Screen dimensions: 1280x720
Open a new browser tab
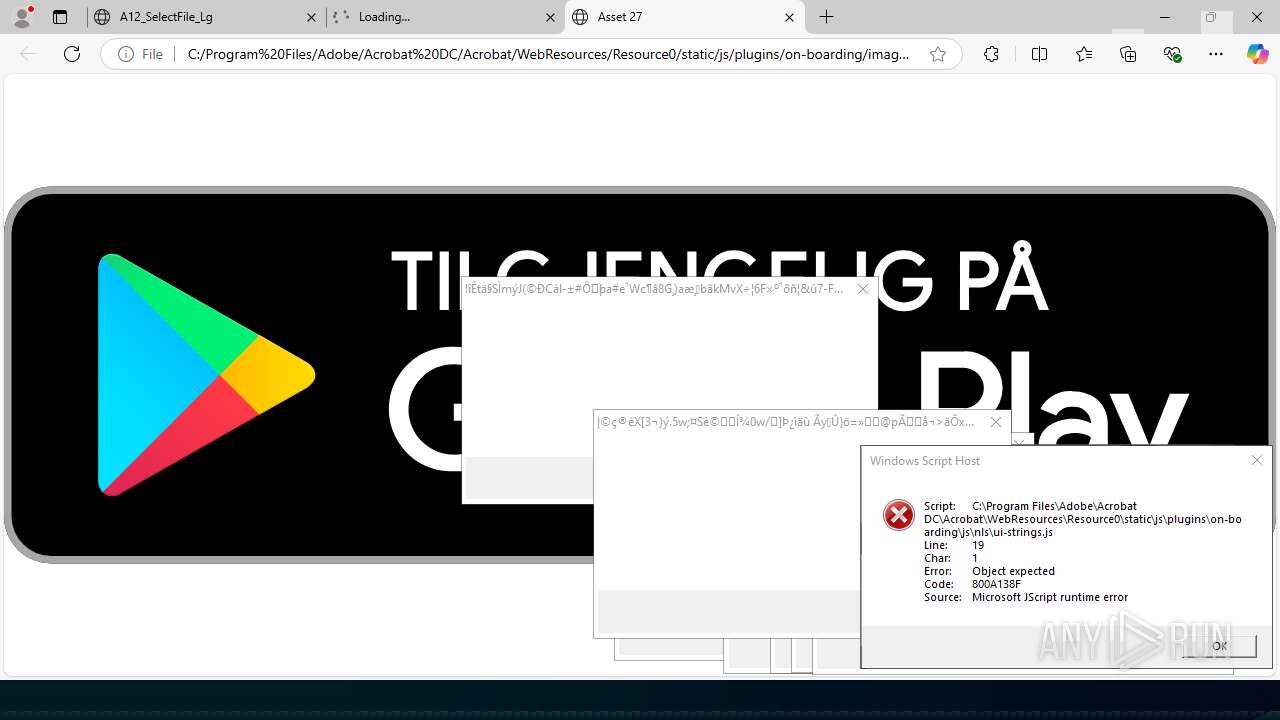(x=826, y=17)
